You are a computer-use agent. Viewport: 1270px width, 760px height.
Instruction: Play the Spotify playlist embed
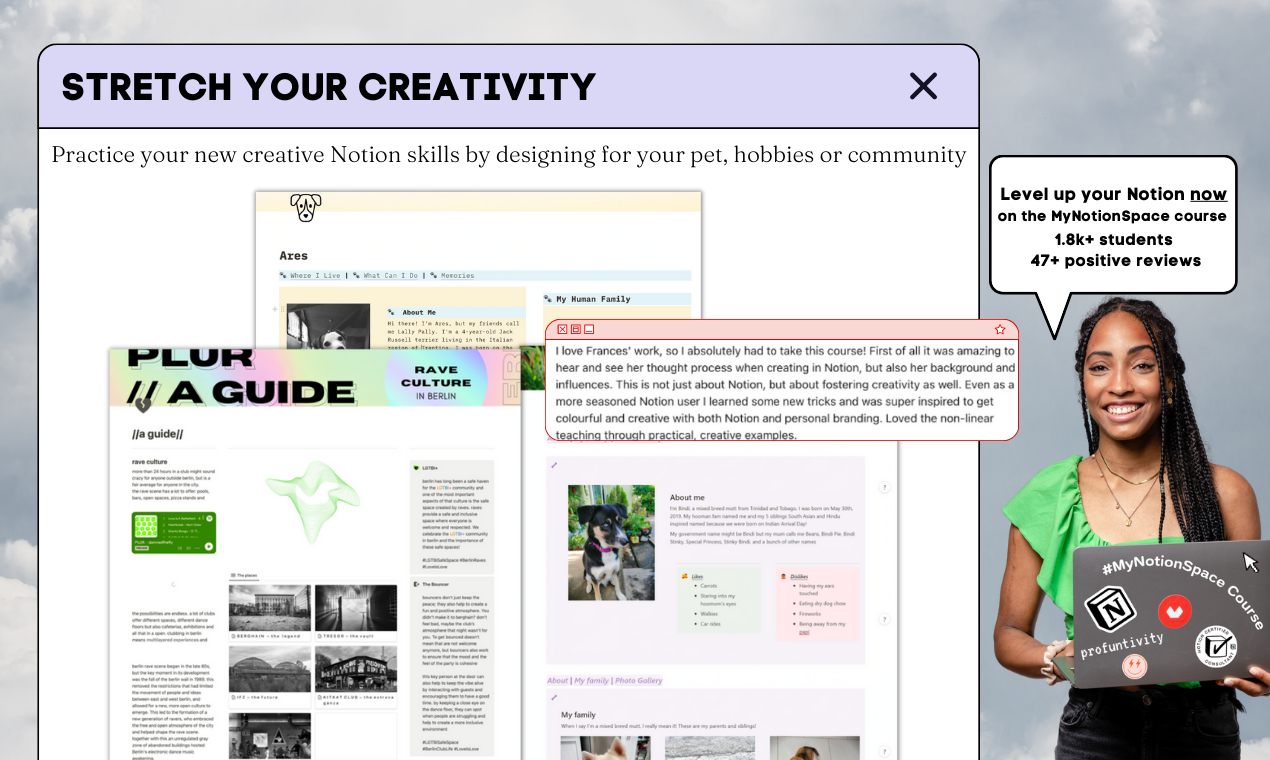tap(208, 546)
